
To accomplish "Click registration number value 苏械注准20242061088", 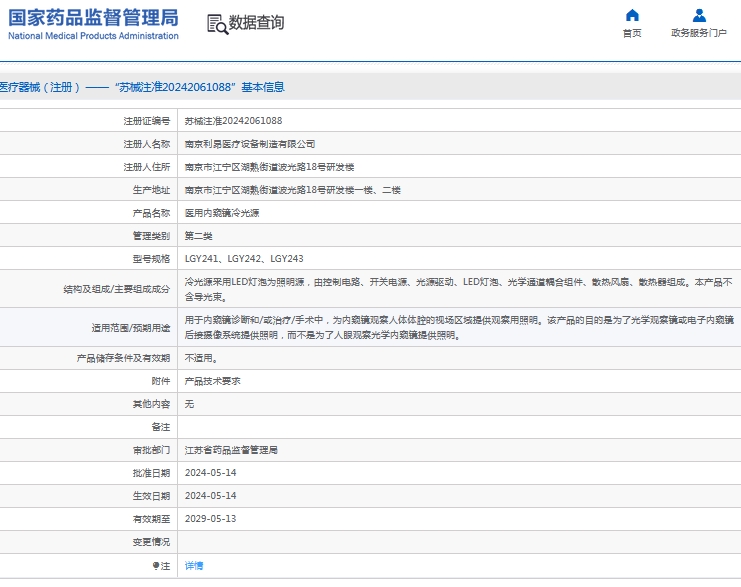I will coord(233,121).
